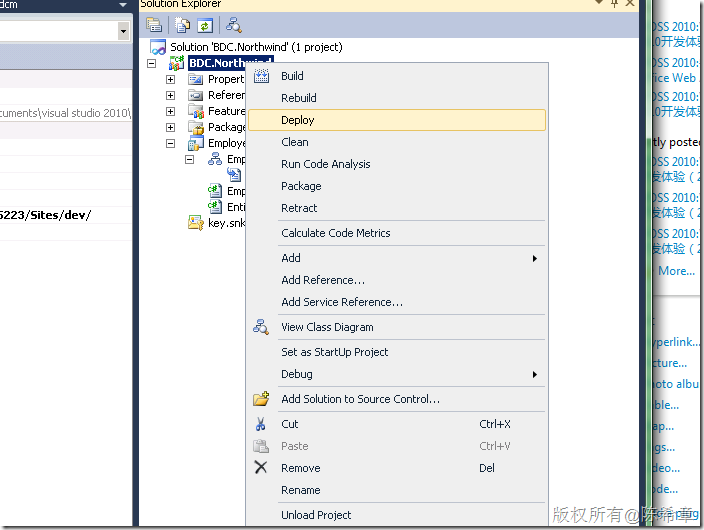Click the 'ble...' sidebar link
The image size is (704, 530).
tap(667, 405)
